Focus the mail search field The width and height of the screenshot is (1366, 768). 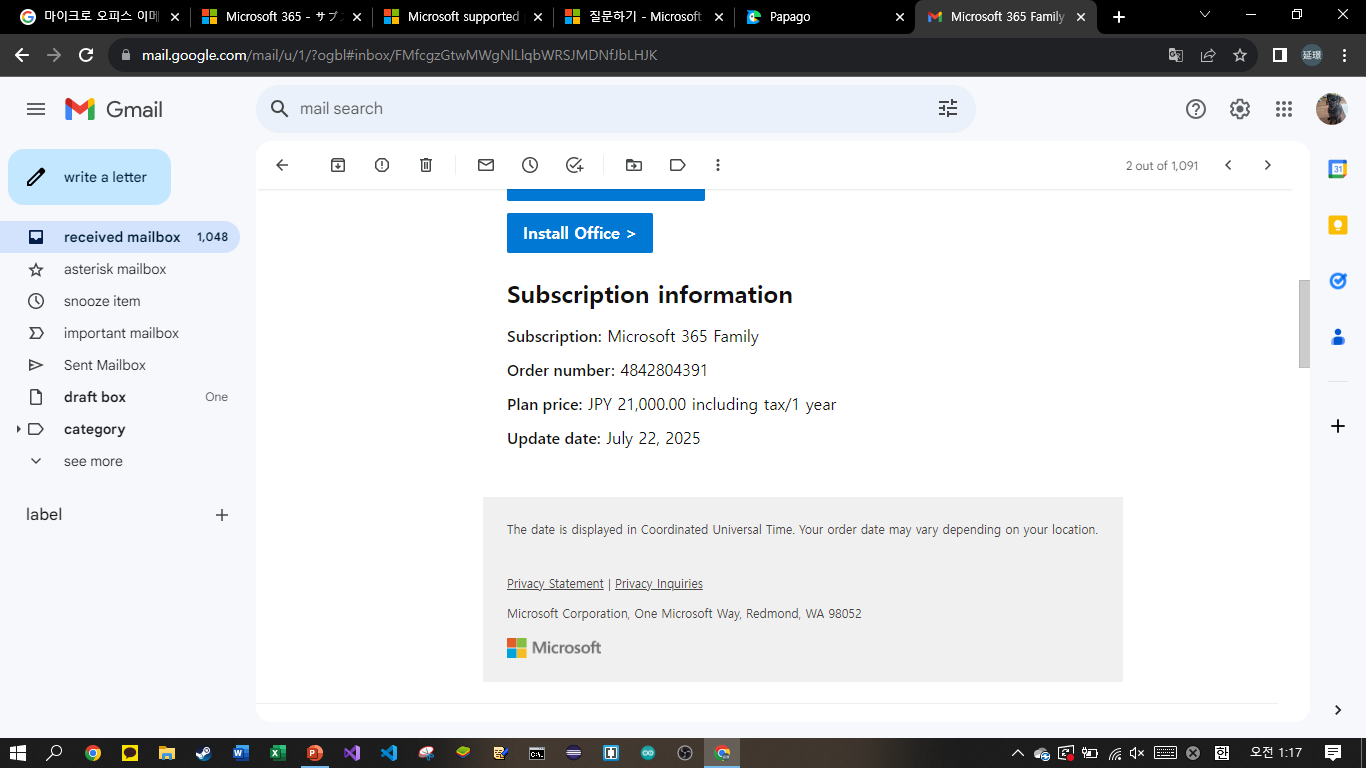tap(615, 109)
